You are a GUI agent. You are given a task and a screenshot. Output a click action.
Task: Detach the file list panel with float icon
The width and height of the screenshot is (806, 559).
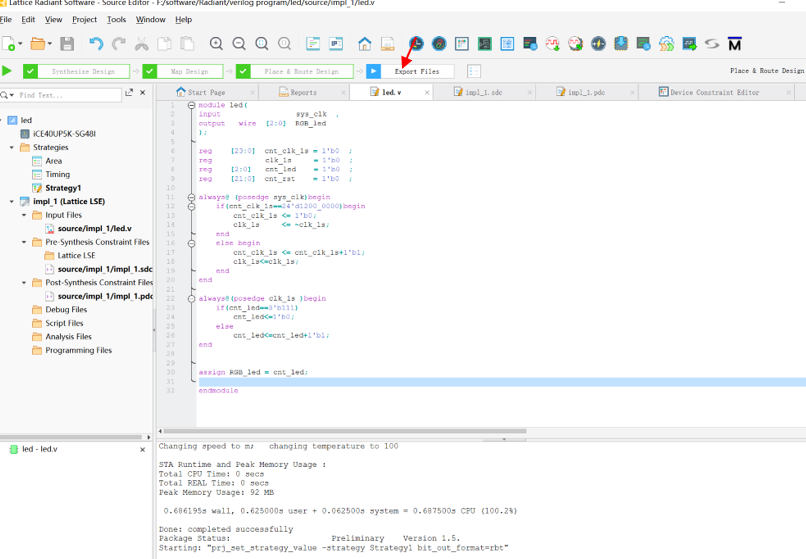pyautogui.click(x=129, y=93)
